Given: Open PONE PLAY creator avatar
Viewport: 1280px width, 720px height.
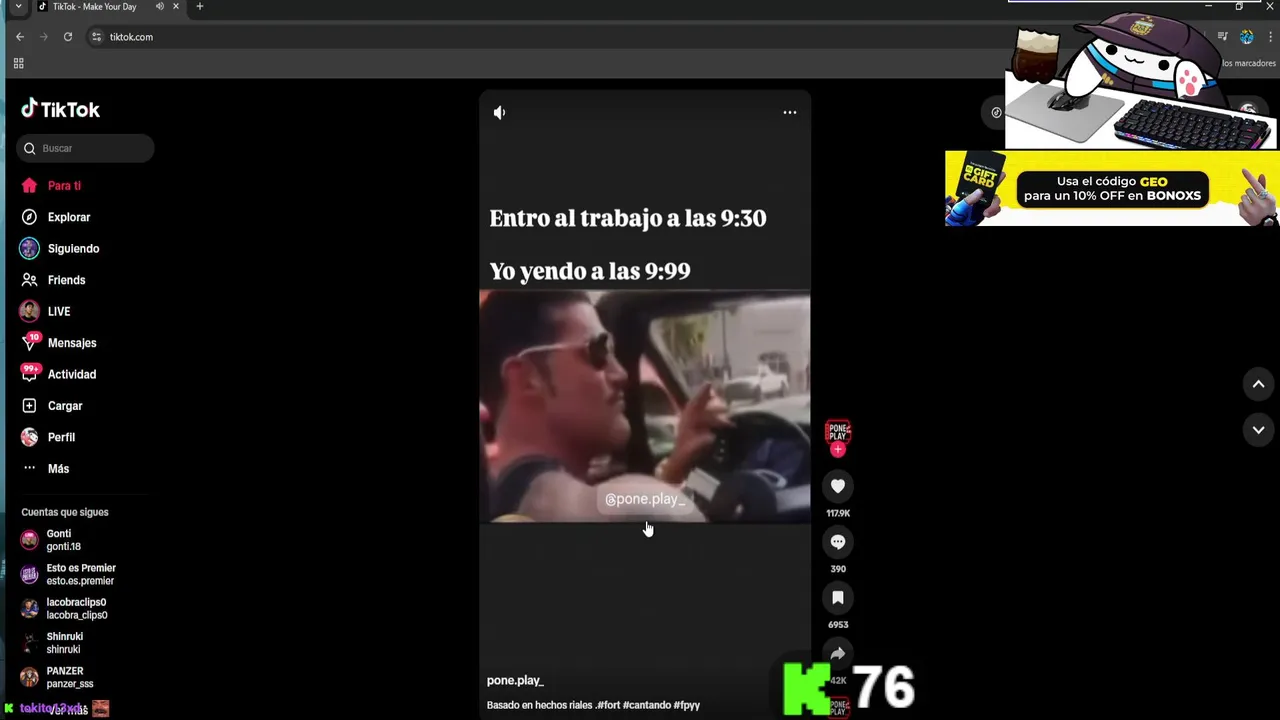Looking at the screenshot, I should [x=838, y=432].
